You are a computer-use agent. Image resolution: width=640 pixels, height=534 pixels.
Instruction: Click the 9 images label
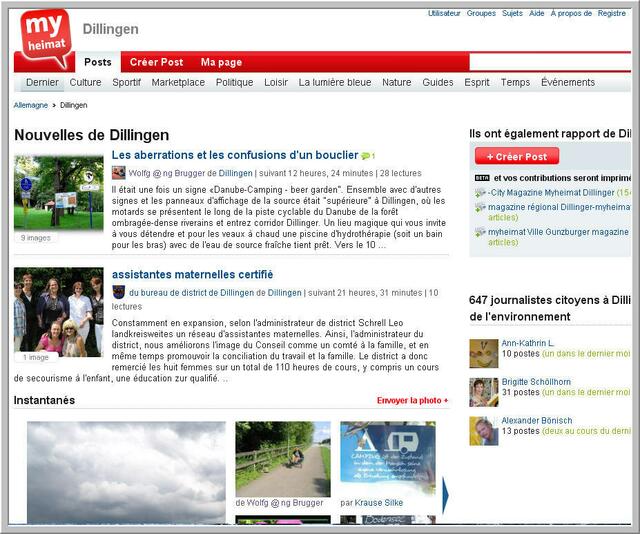point(36,238)
